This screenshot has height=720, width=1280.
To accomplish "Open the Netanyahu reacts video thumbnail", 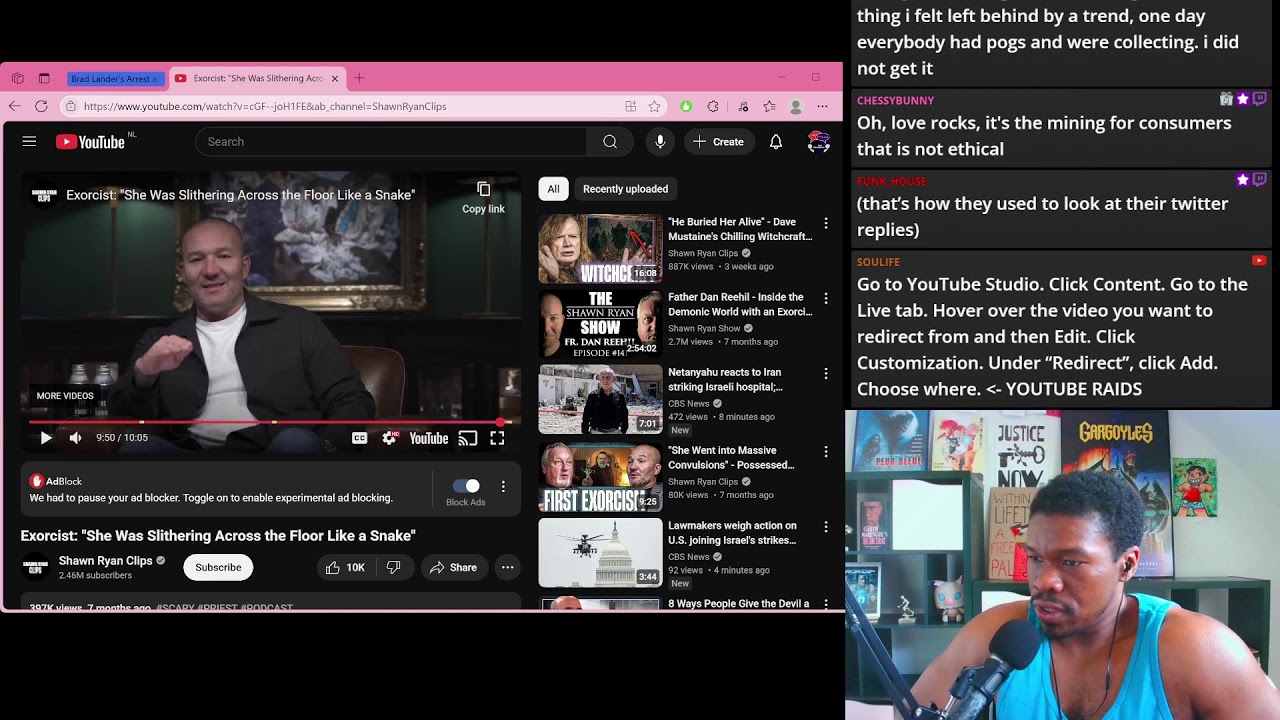I will pos(600,399).
